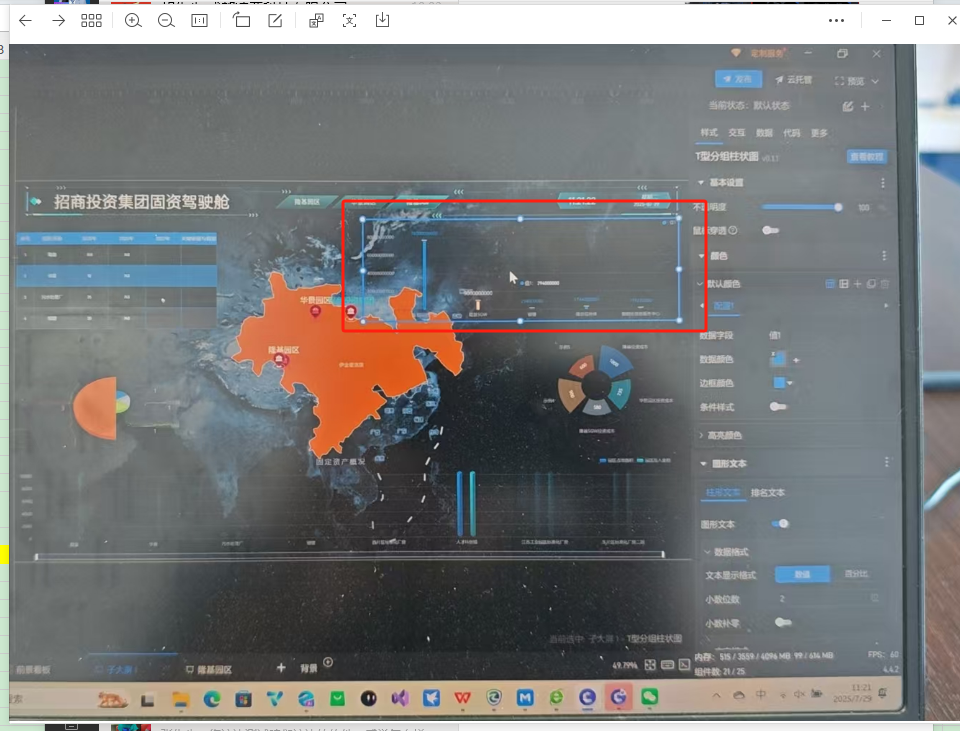
Task: Edit the image in the viewer toolbar
Action: pyautogui.click(x=276, y=21)
